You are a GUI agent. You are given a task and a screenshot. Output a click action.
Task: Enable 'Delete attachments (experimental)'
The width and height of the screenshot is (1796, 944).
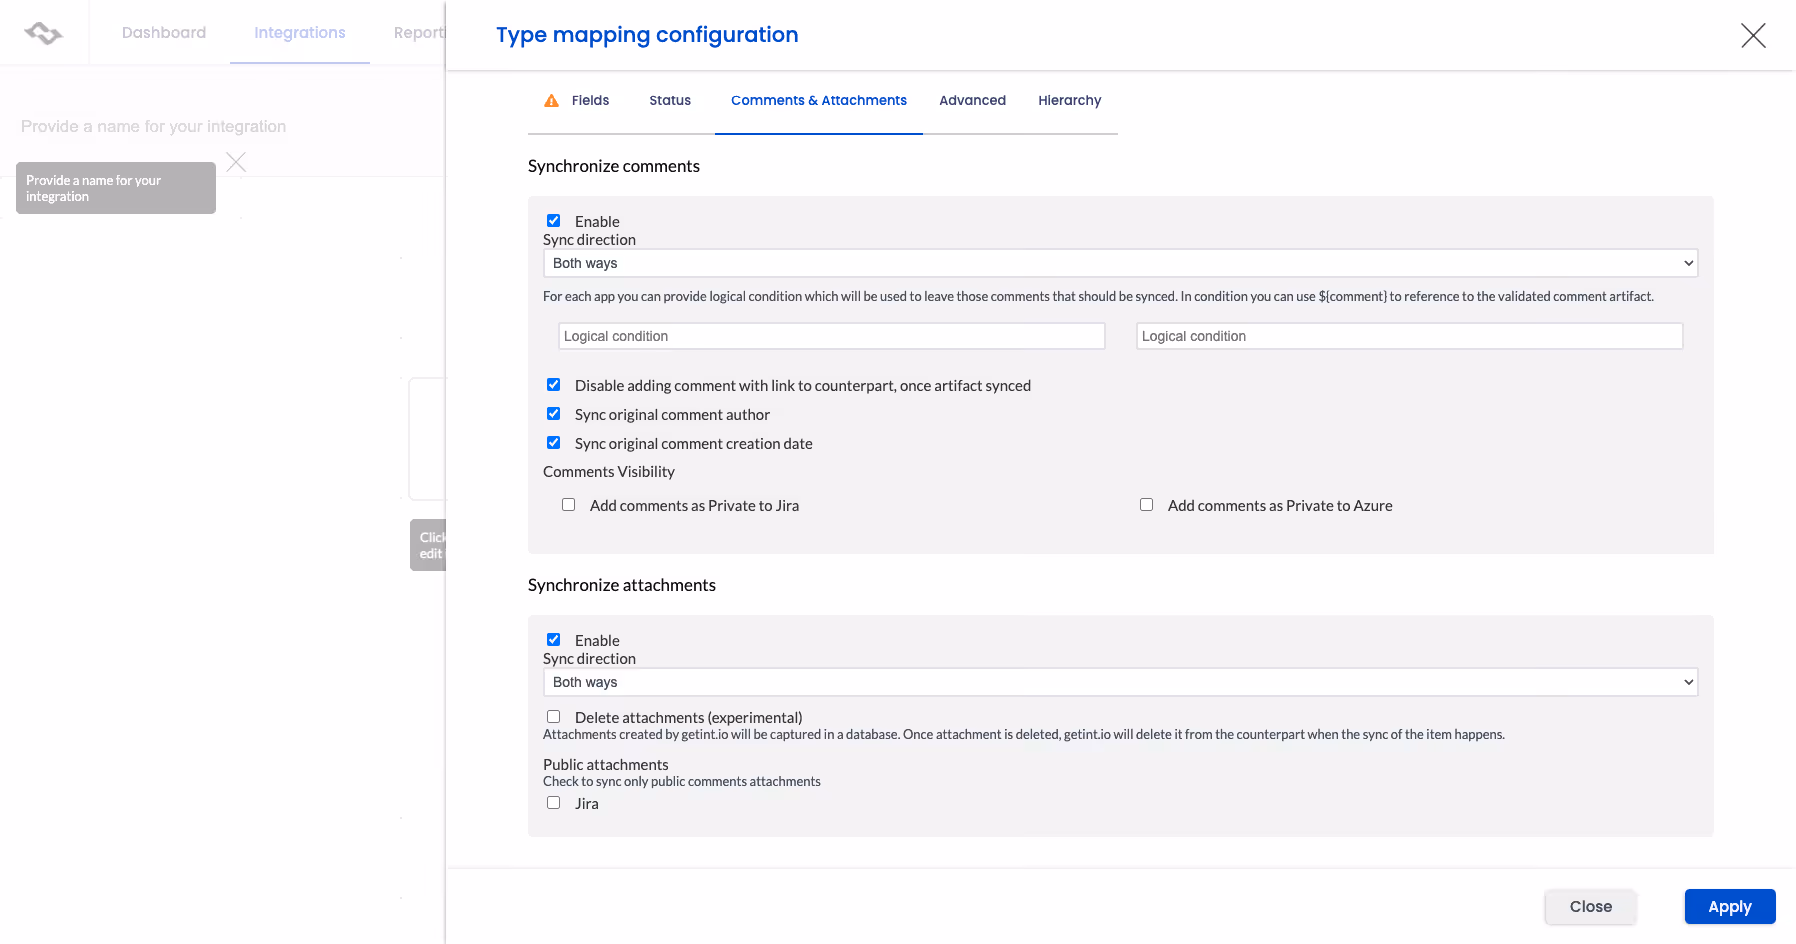(x=554, y=716)
